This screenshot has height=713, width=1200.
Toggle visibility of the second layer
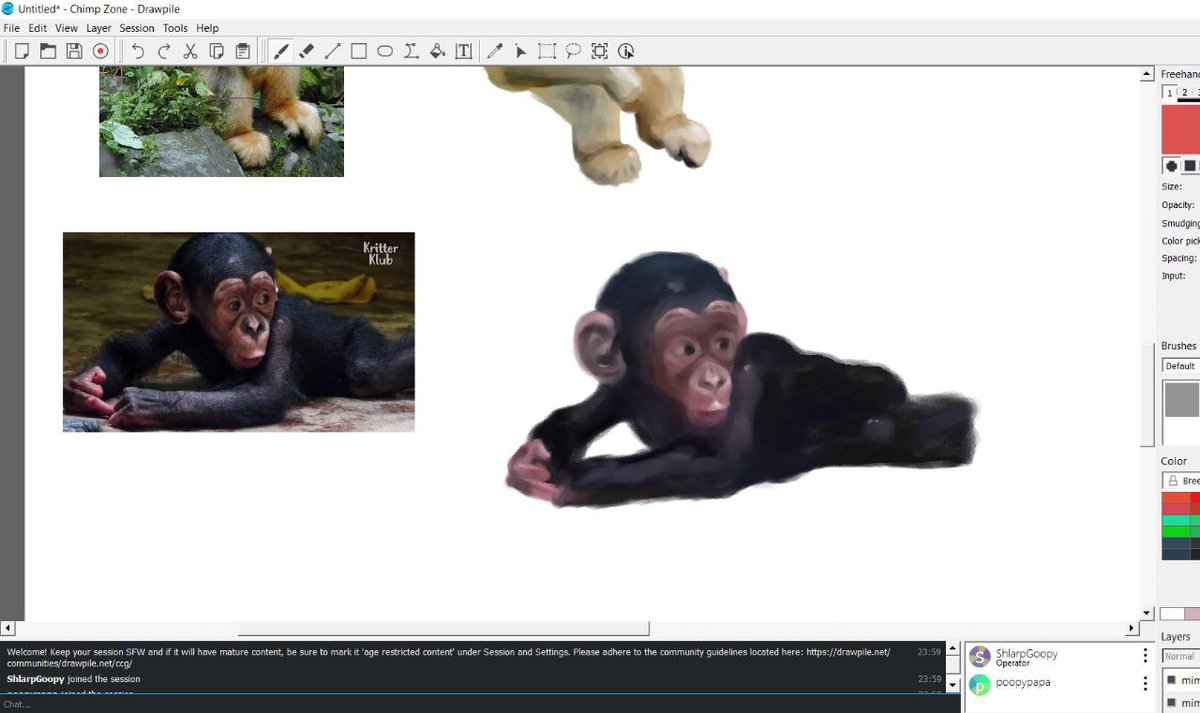pos(1171,704)
